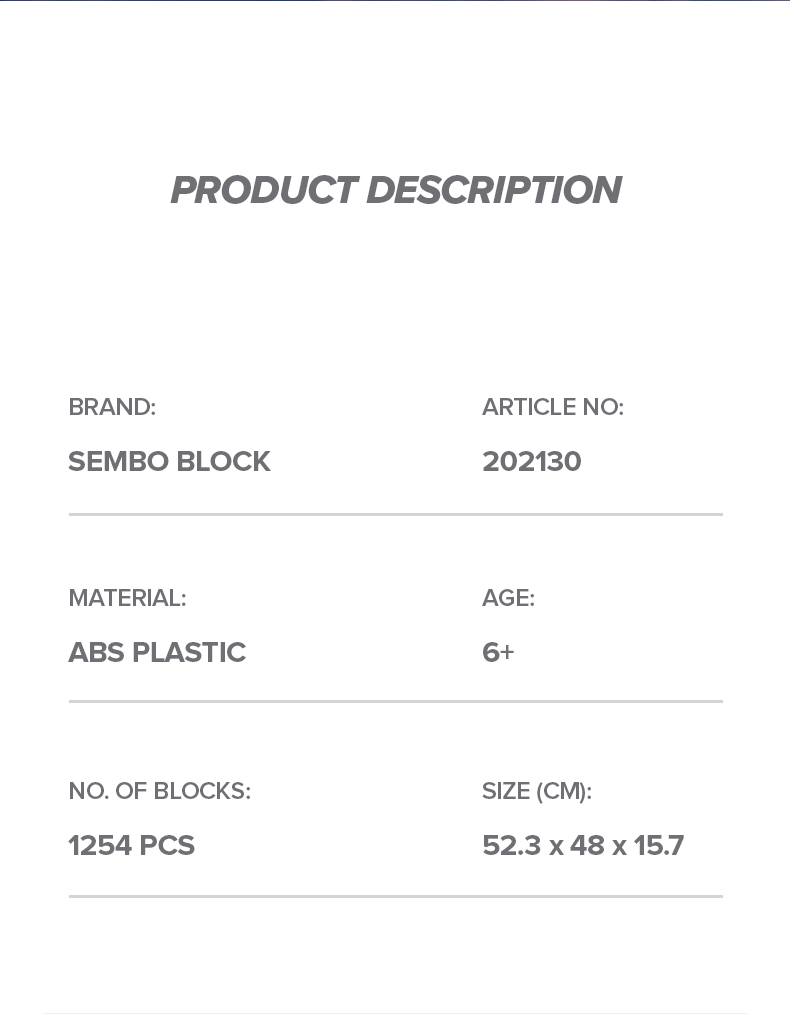Viewport: 790px width, 1014px height.
Task: Select the AGE: label
Action: [x=508, y=598]
